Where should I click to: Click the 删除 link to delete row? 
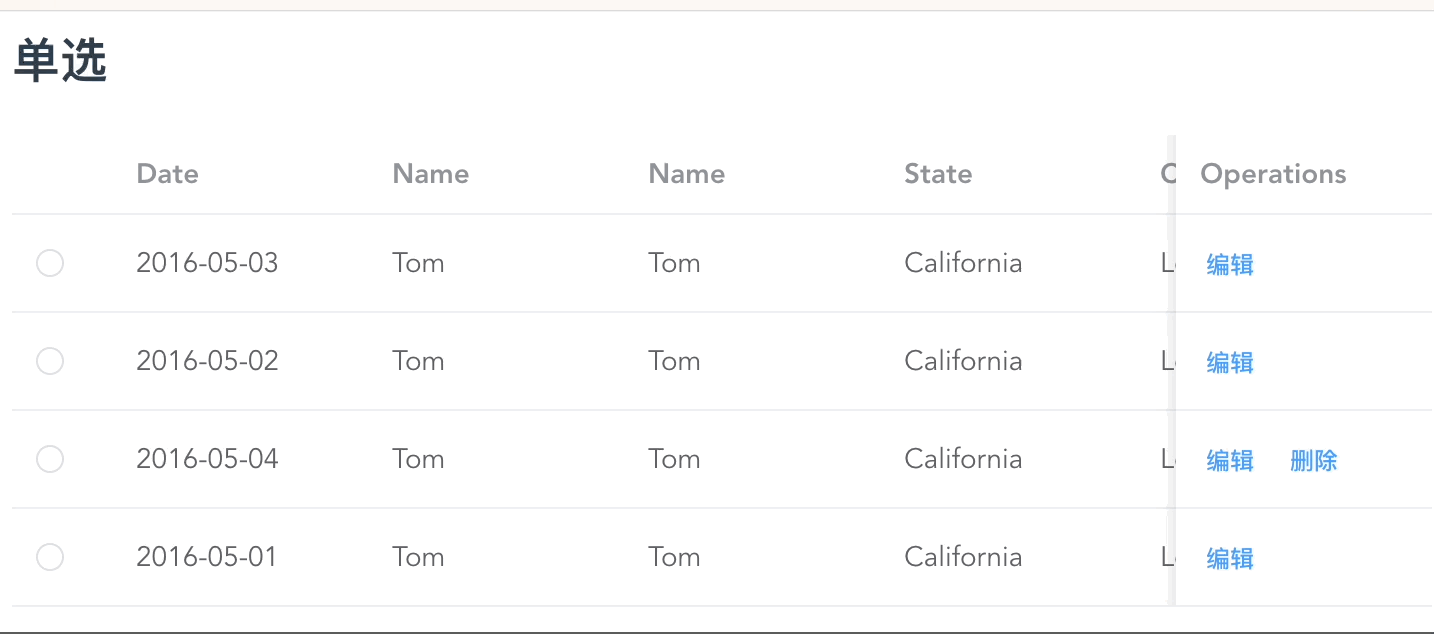1314,460
